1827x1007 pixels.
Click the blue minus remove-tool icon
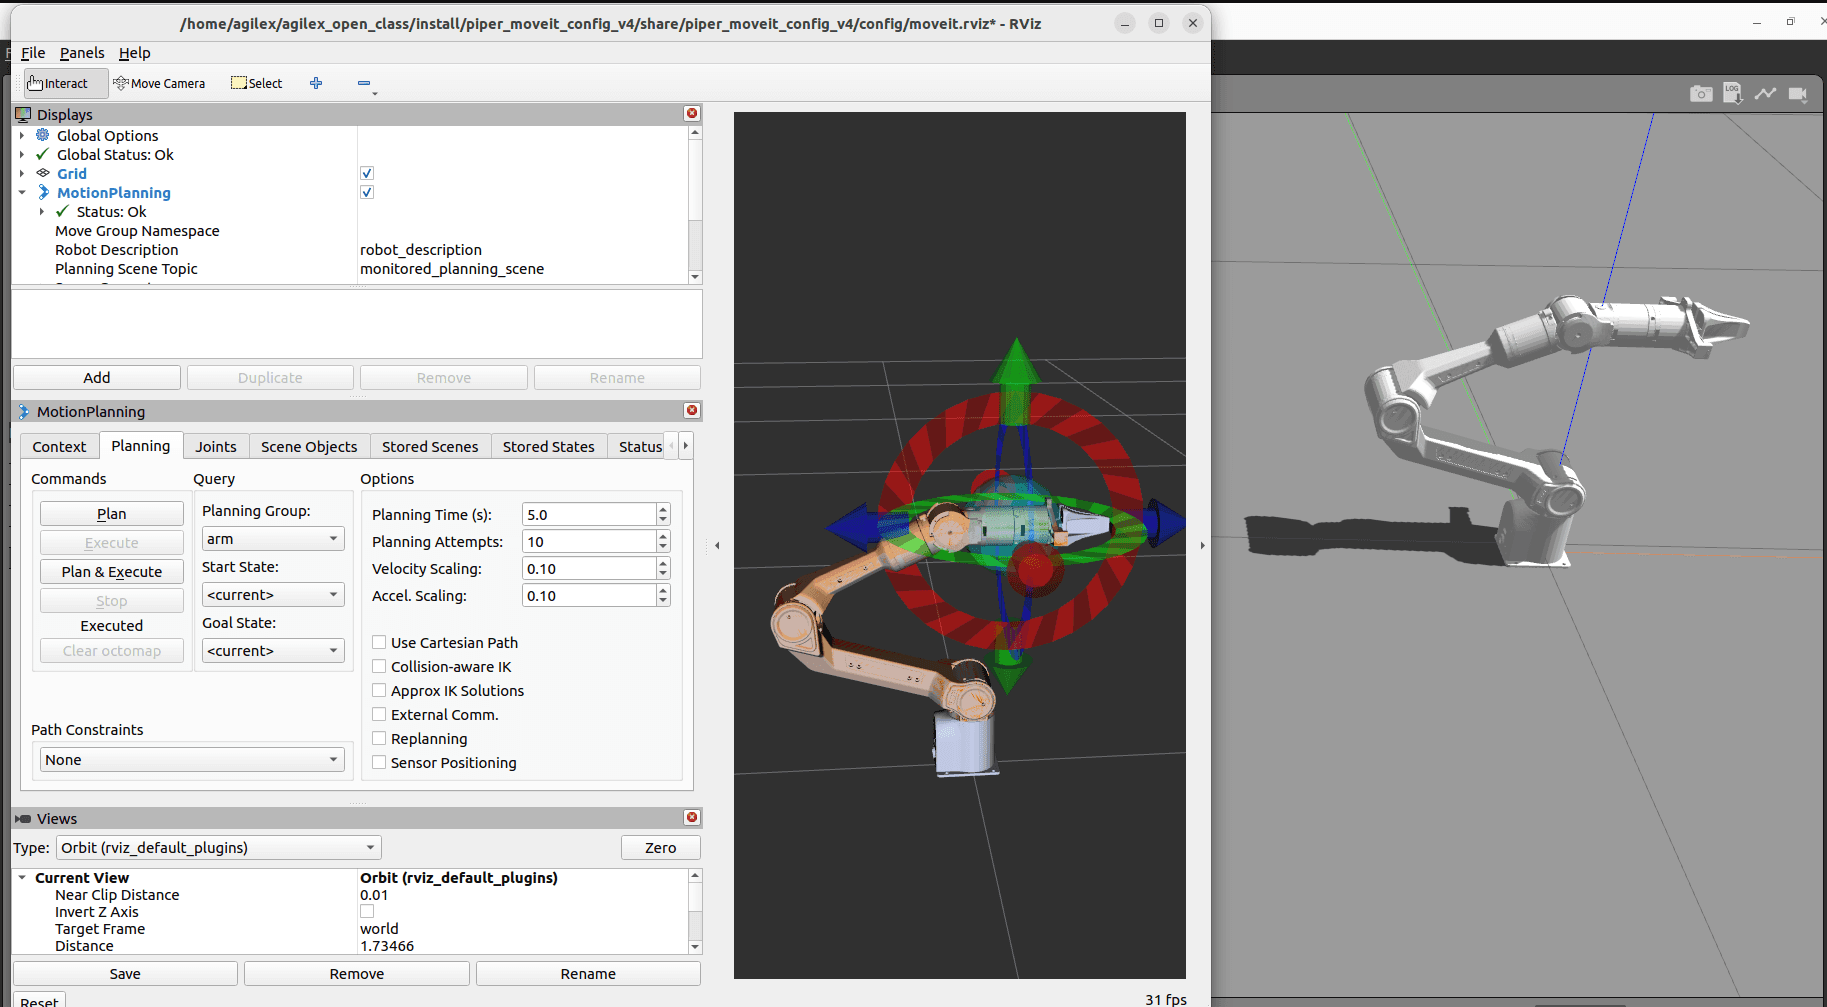click(364, 83)
